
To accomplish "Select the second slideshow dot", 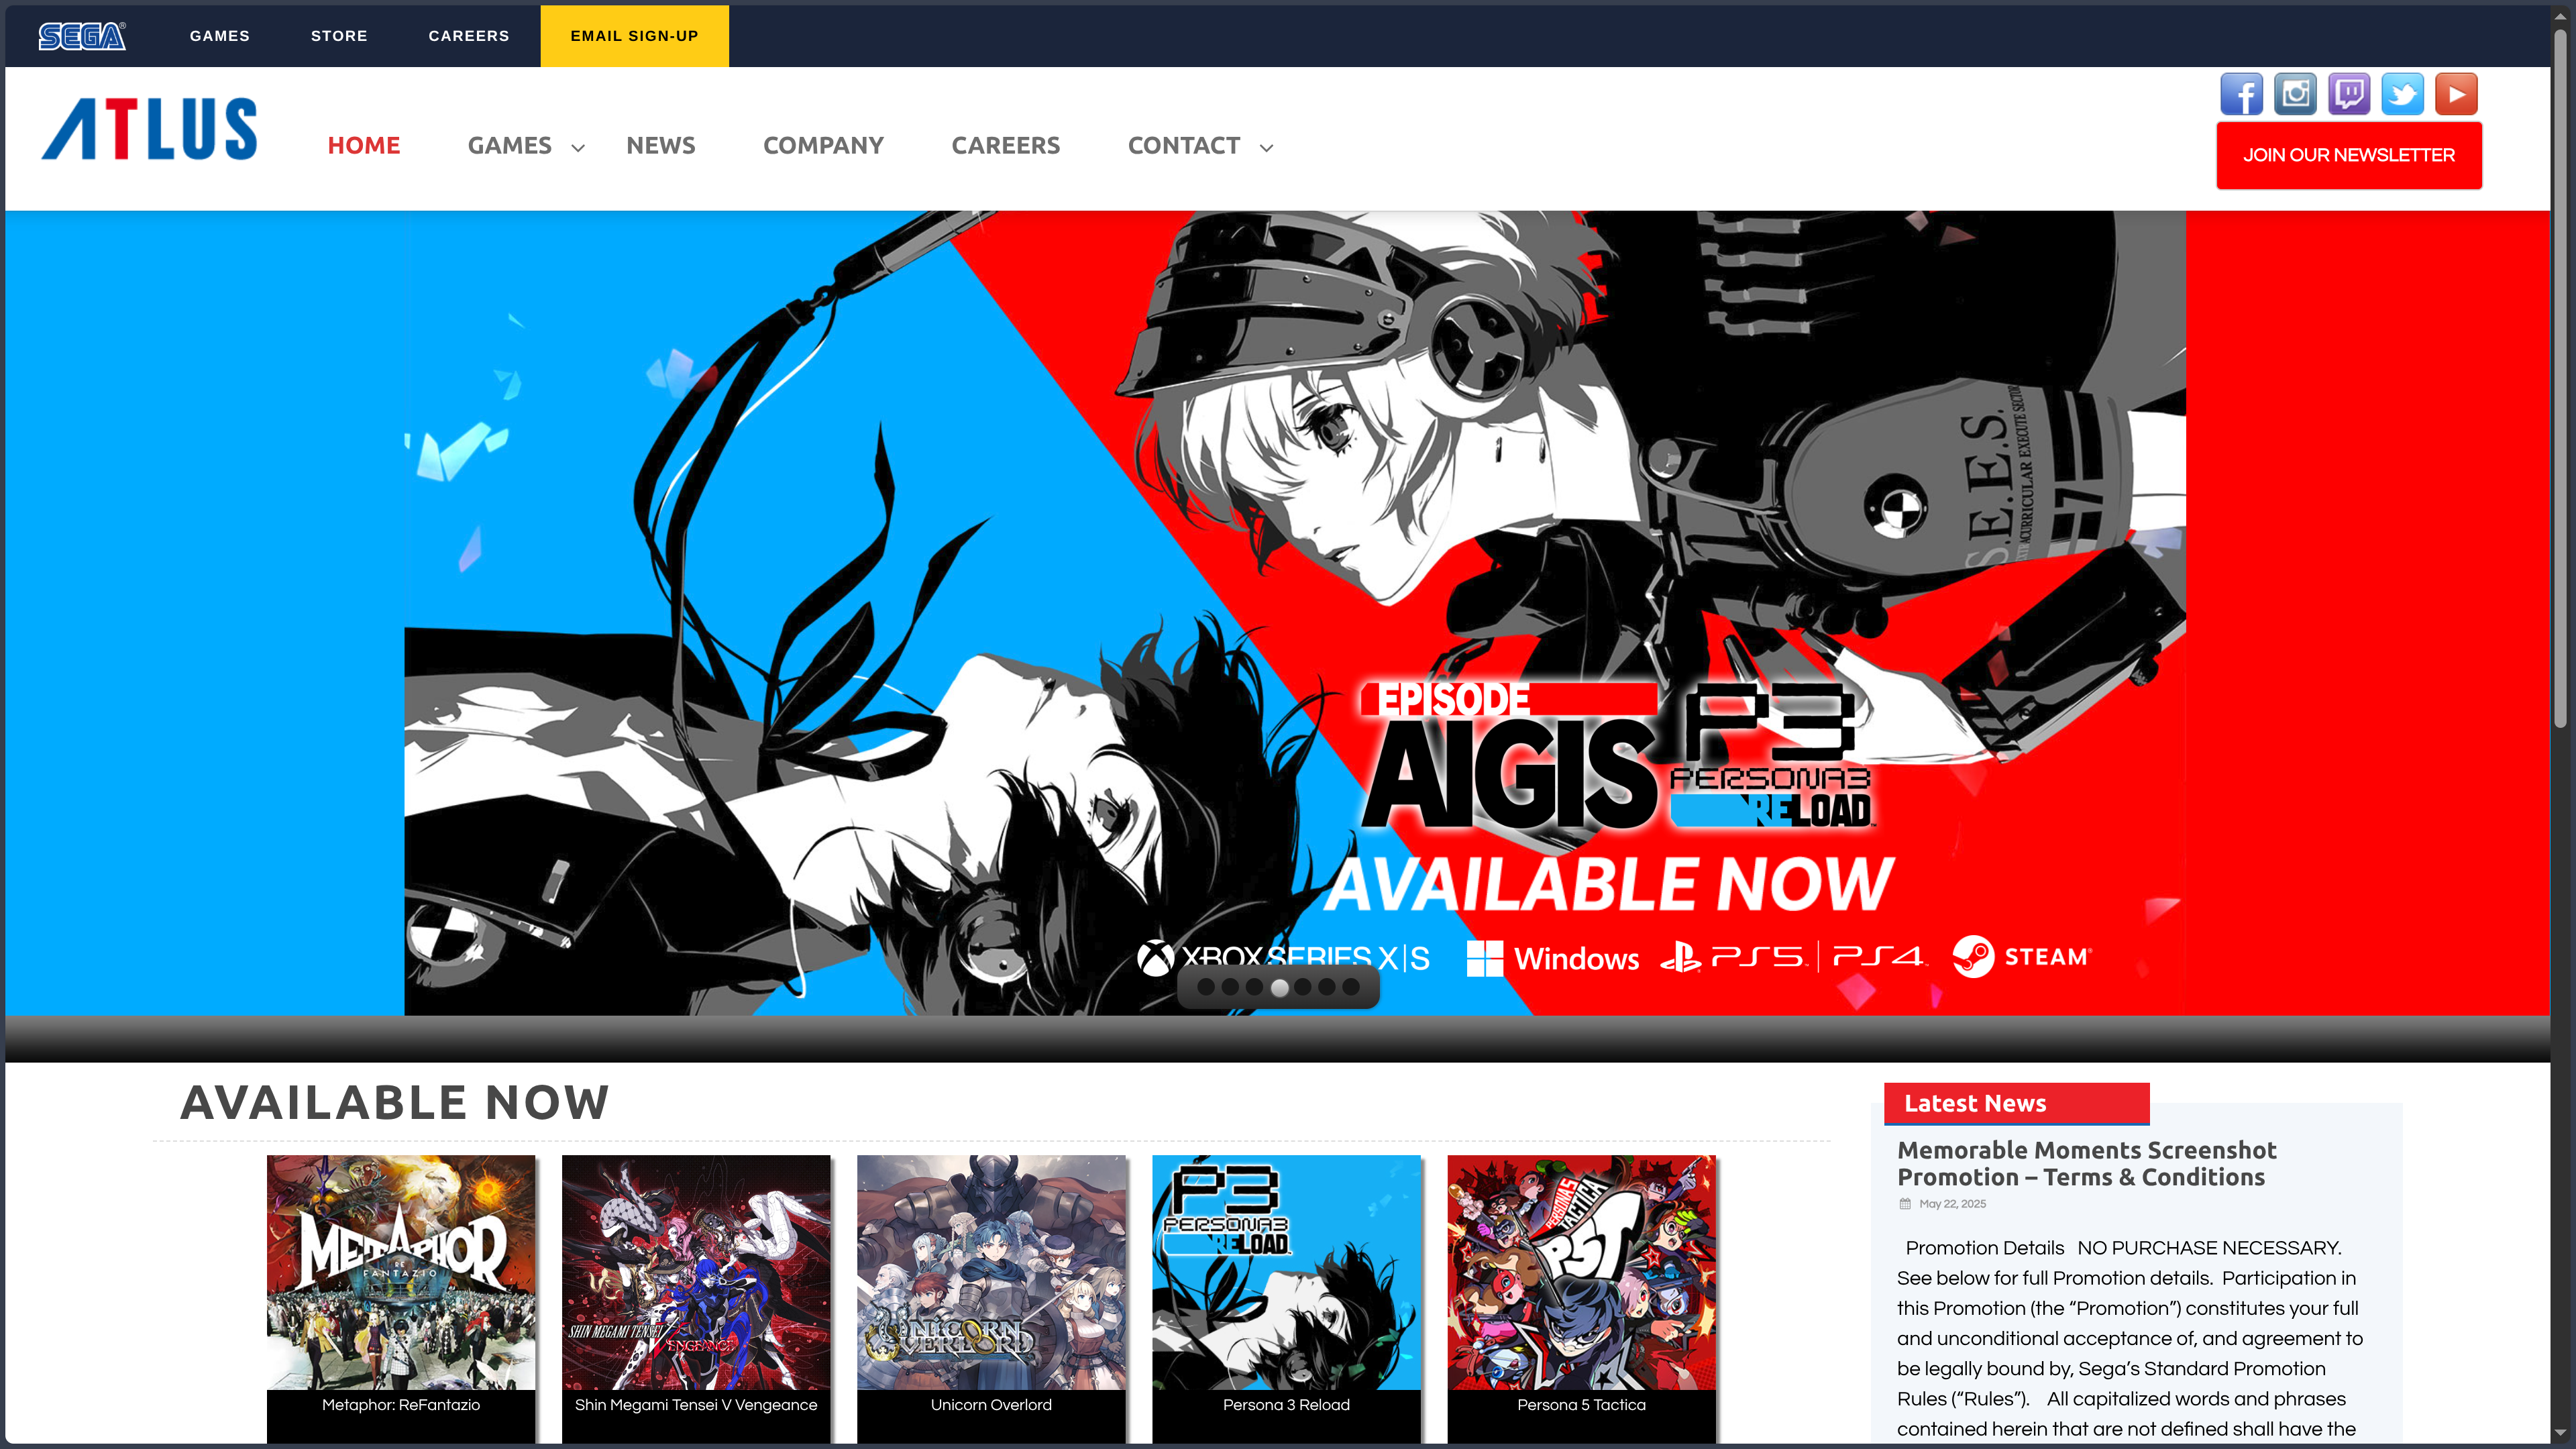I will click(1230, 987).
